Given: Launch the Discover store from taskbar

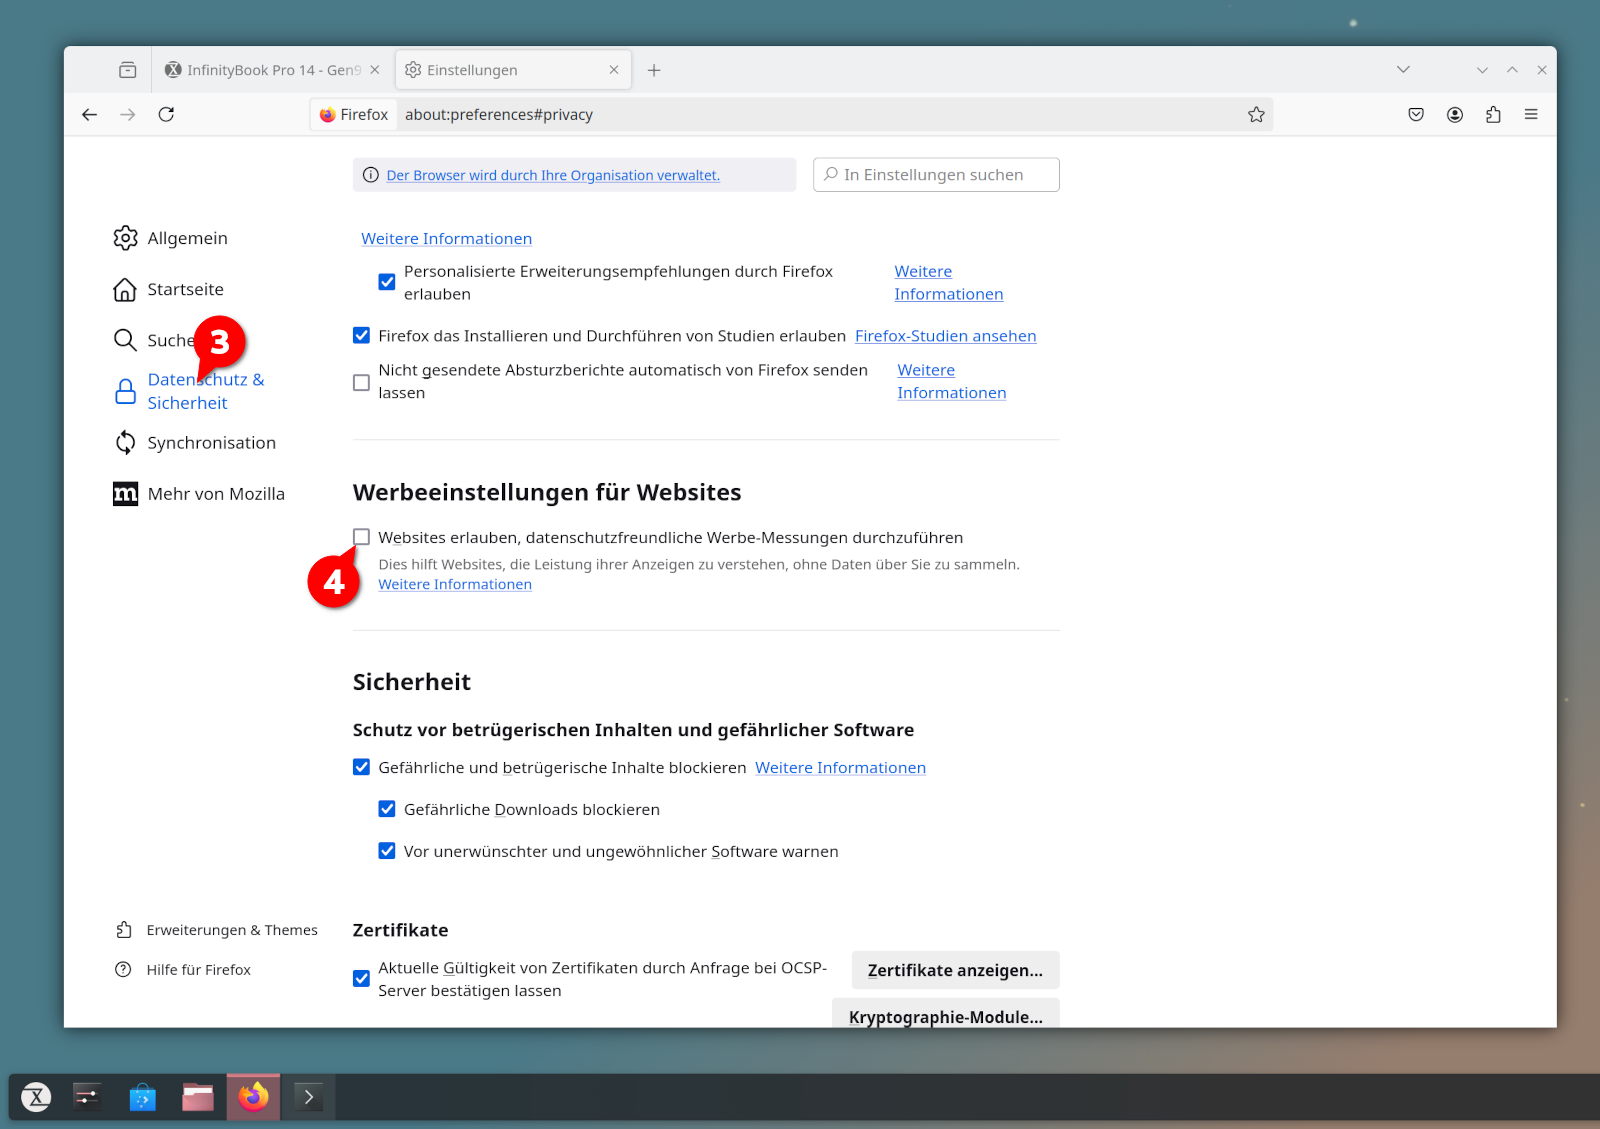Looking at the screenshot, I should [x=143, y=1097].
